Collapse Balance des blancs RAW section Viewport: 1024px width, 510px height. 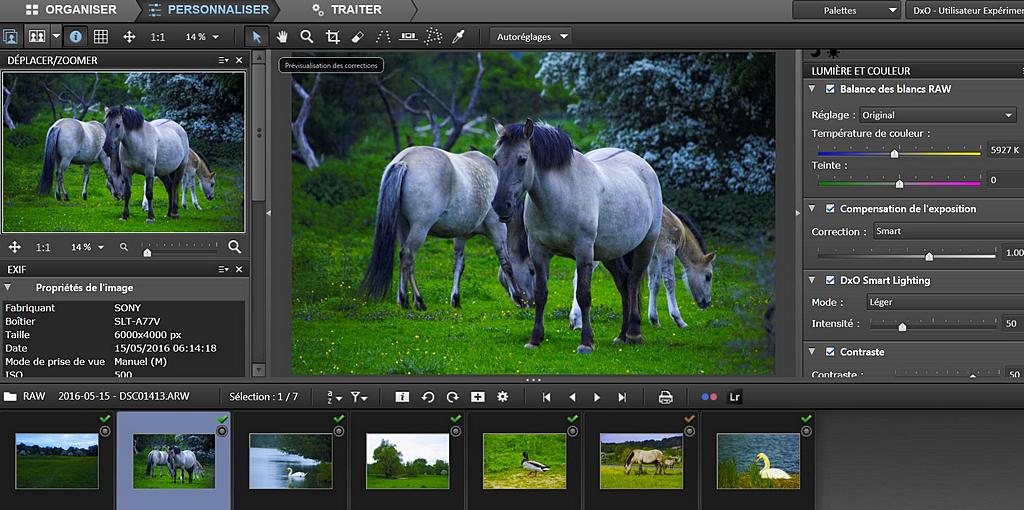coord(812,89)
